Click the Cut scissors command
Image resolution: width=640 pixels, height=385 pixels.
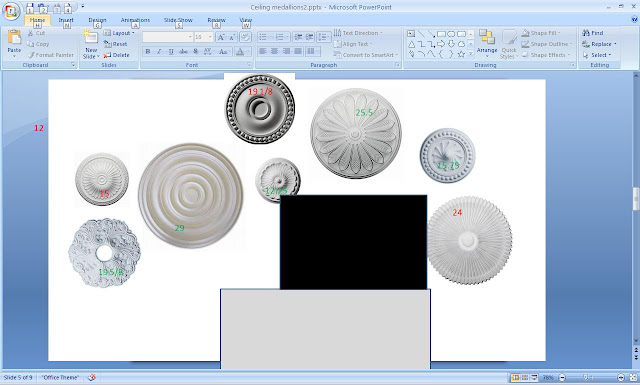click(36, 33)
